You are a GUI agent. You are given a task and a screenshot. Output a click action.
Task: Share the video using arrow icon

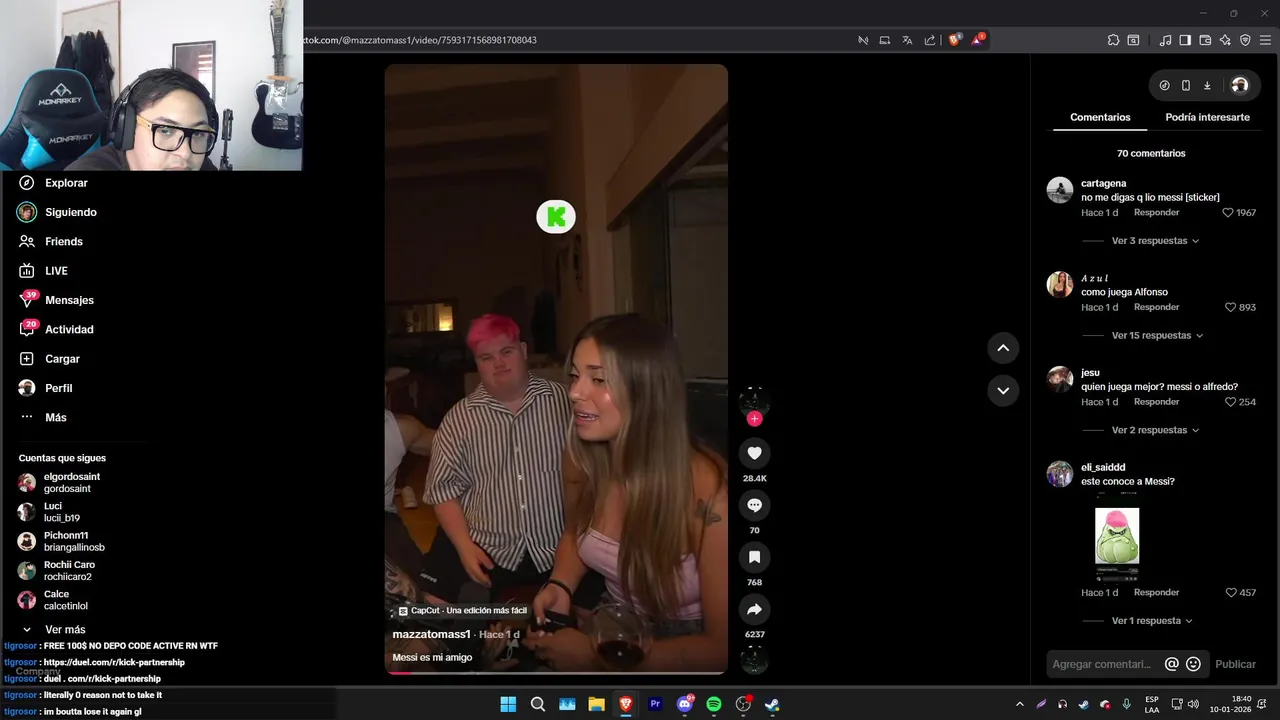[754, 609]
